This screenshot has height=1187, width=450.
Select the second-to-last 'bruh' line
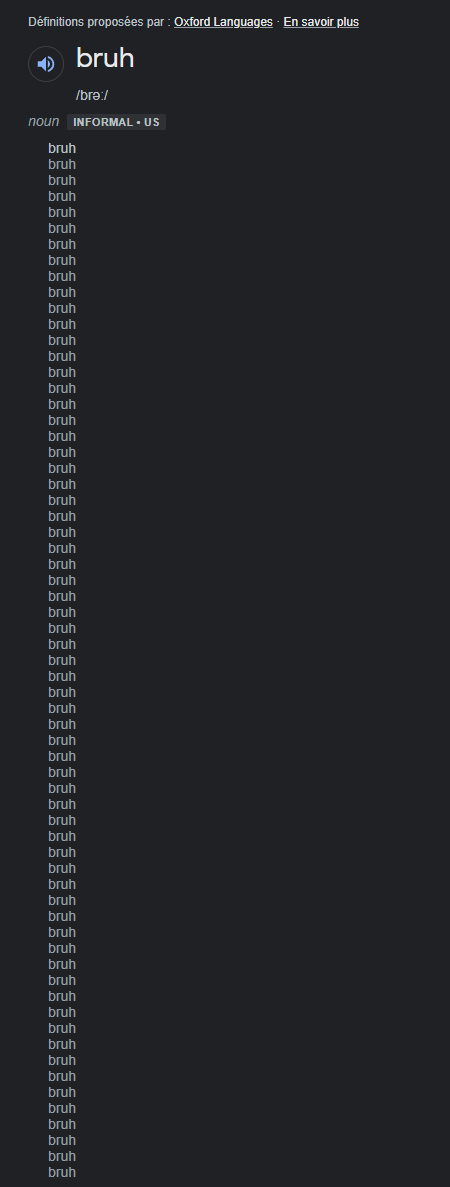click(62, 1156)
